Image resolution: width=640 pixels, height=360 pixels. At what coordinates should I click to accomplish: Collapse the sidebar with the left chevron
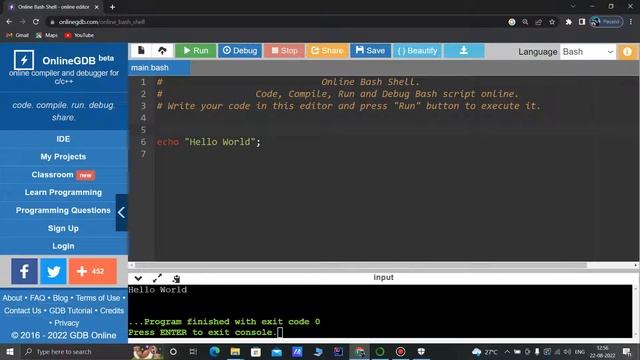point(122,213)
